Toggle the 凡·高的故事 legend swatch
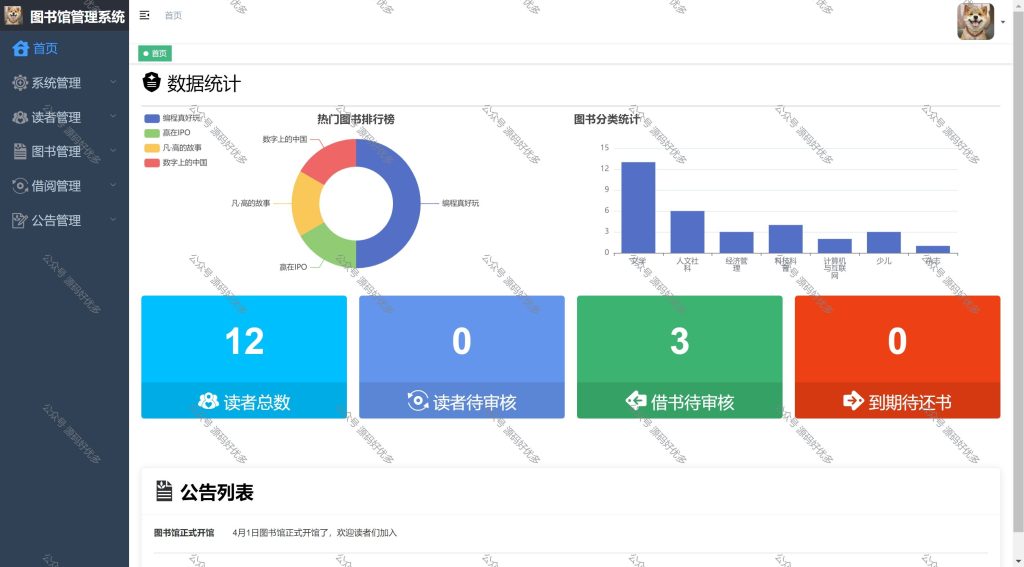Screen dimensions: 1024x567 point(152,148)
